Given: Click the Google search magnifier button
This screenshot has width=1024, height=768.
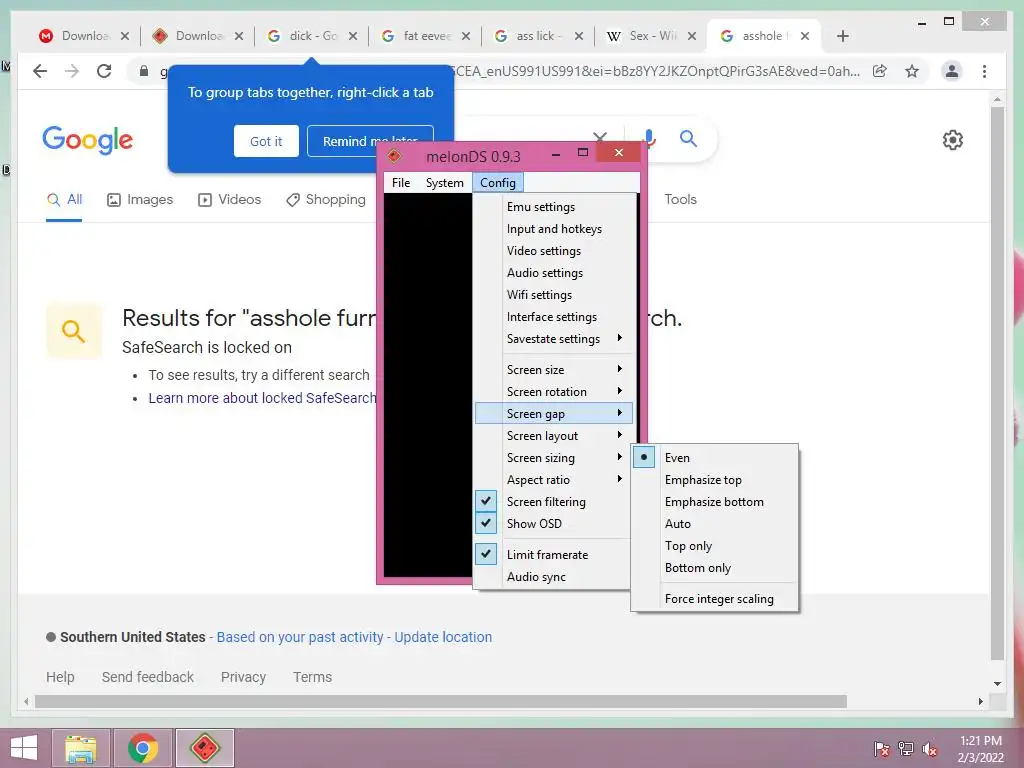Looking at the screenshot, I should click(x=688, y=138).
